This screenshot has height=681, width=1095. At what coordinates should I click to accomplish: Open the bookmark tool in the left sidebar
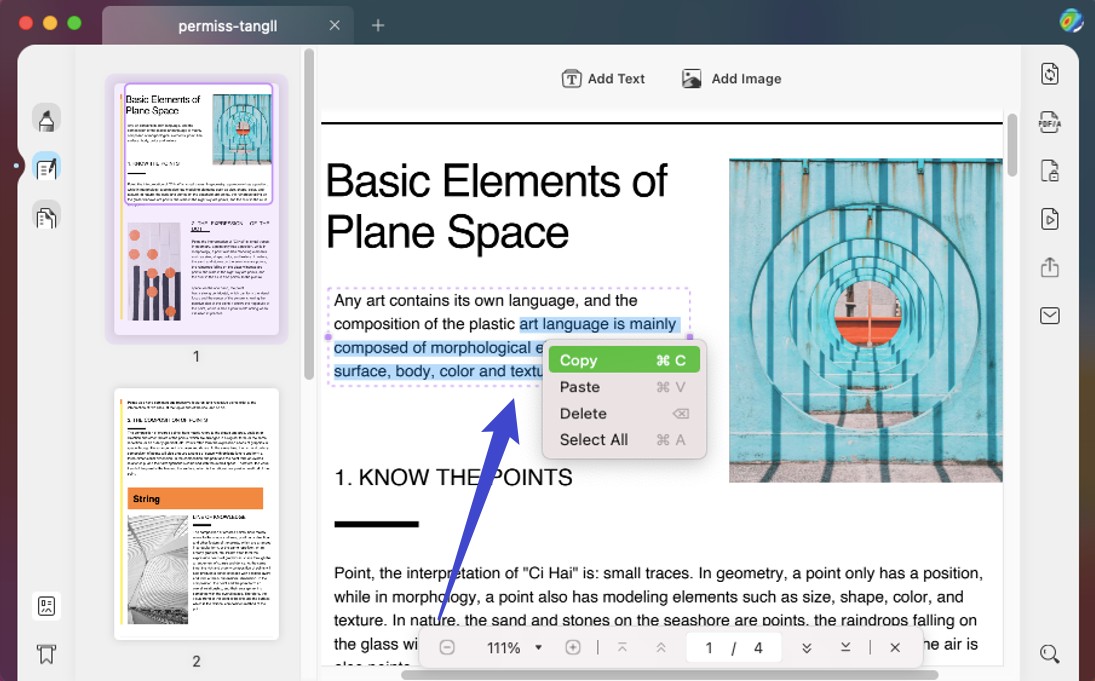coord(44,654)
